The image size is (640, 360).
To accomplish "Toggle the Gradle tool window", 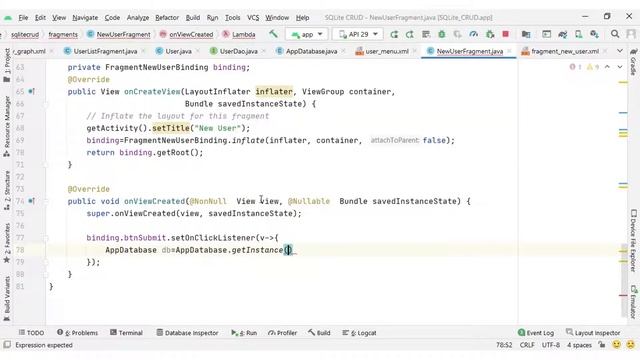I will click(x=633, y=62).
